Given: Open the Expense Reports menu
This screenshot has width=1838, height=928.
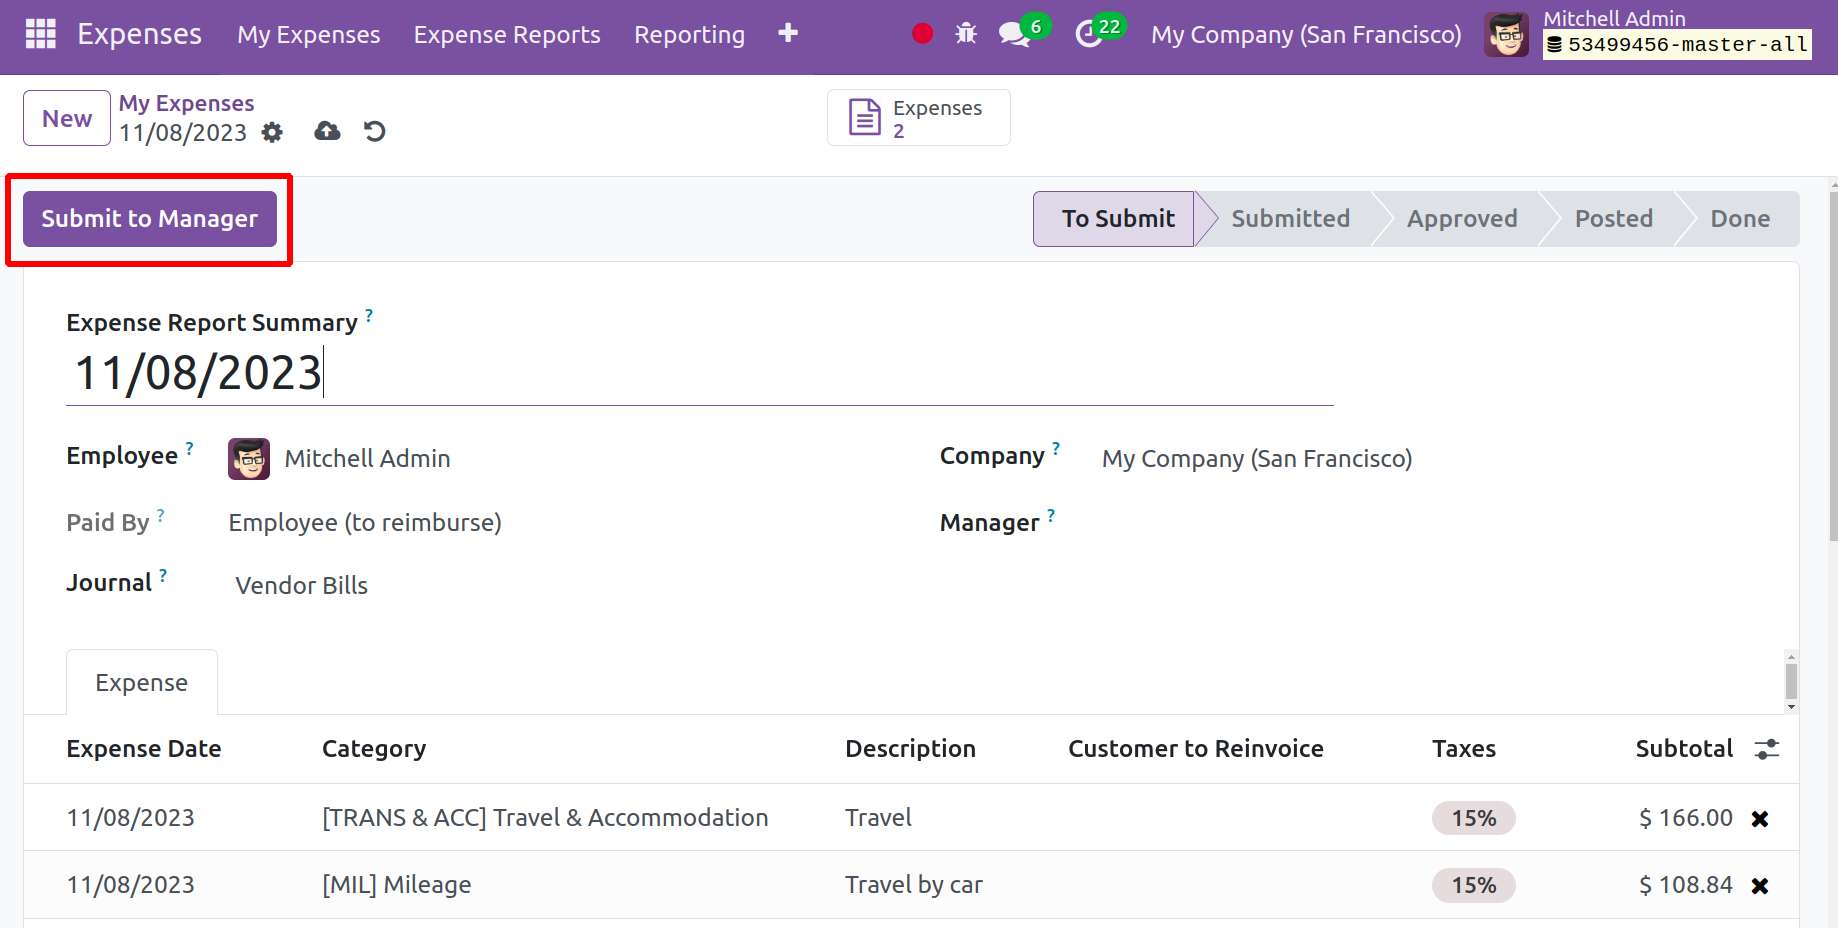Looking at the screenshot, I should tap(507, 35).
